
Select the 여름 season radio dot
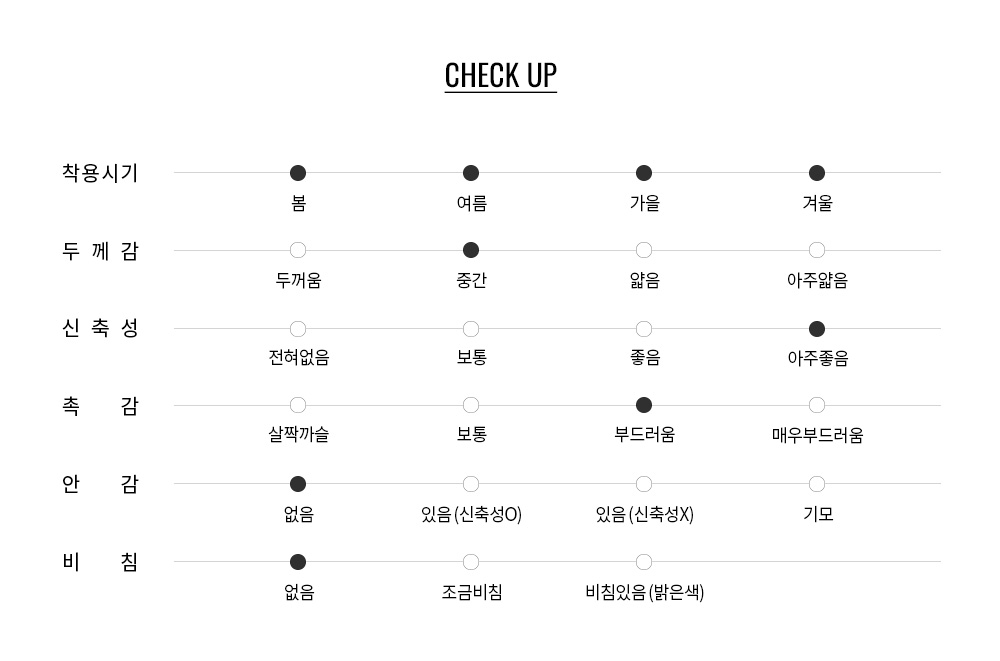pyautogui.click(x=471, y=173)
